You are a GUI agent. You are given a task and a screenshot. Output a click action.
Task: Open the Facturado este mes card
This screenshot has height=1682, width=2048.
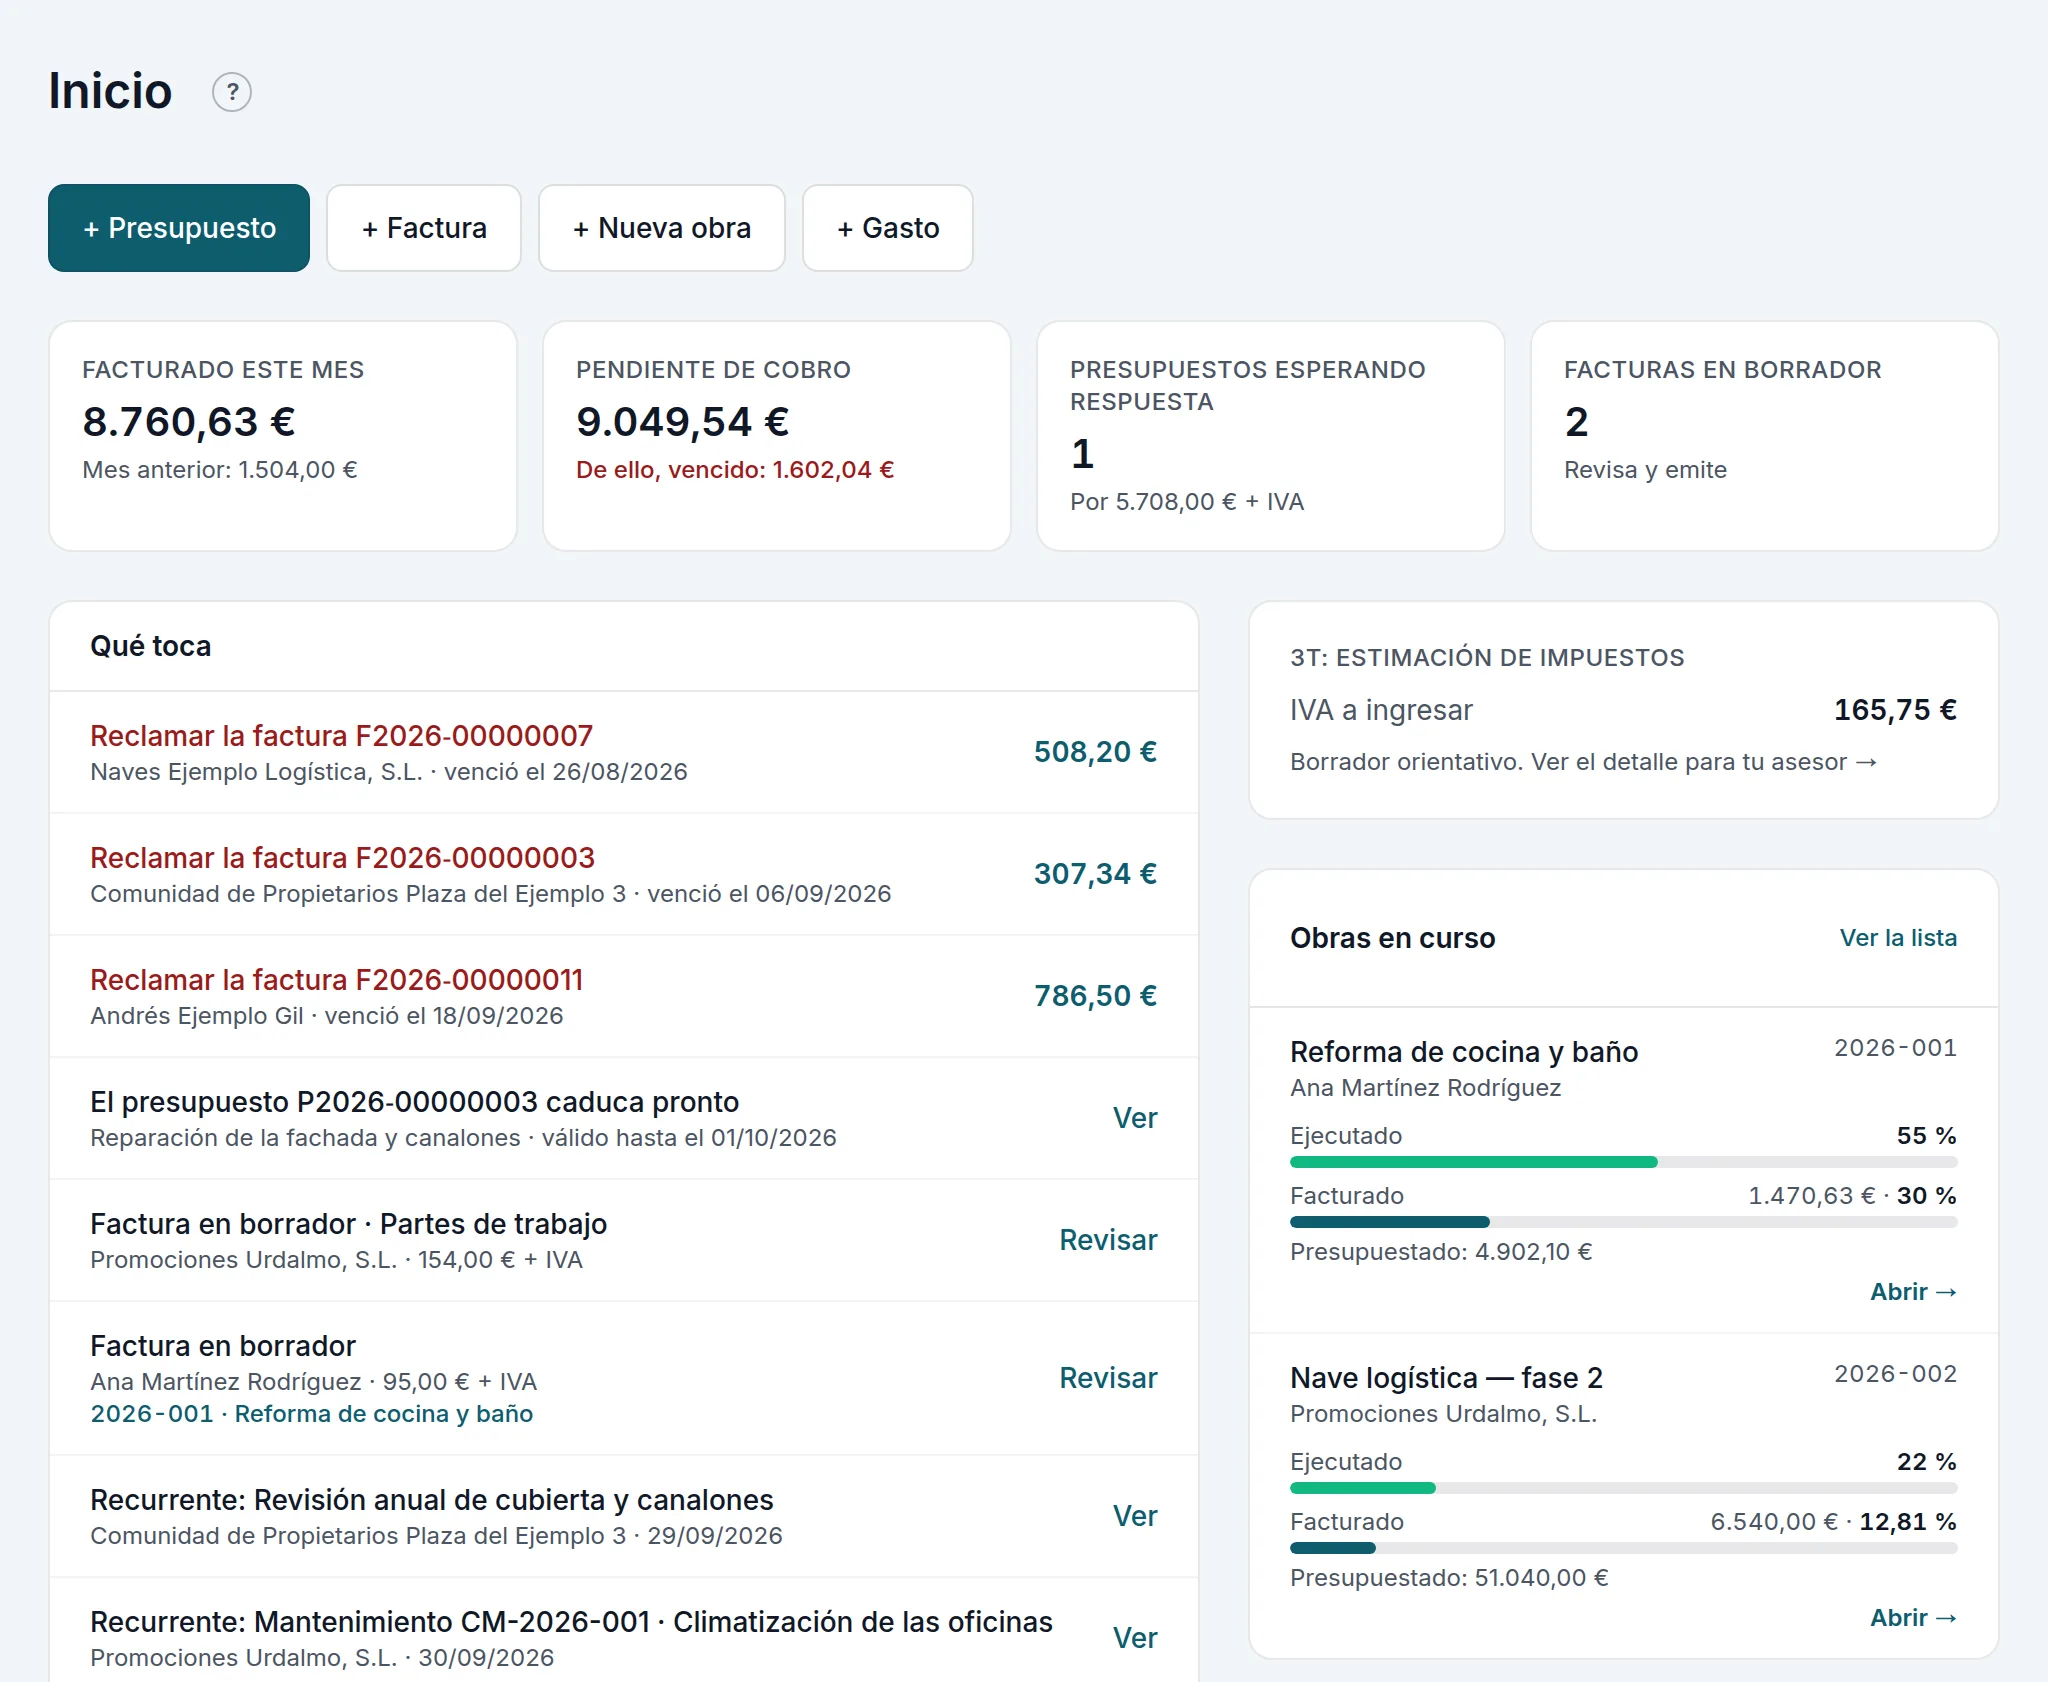pos(283,436)
